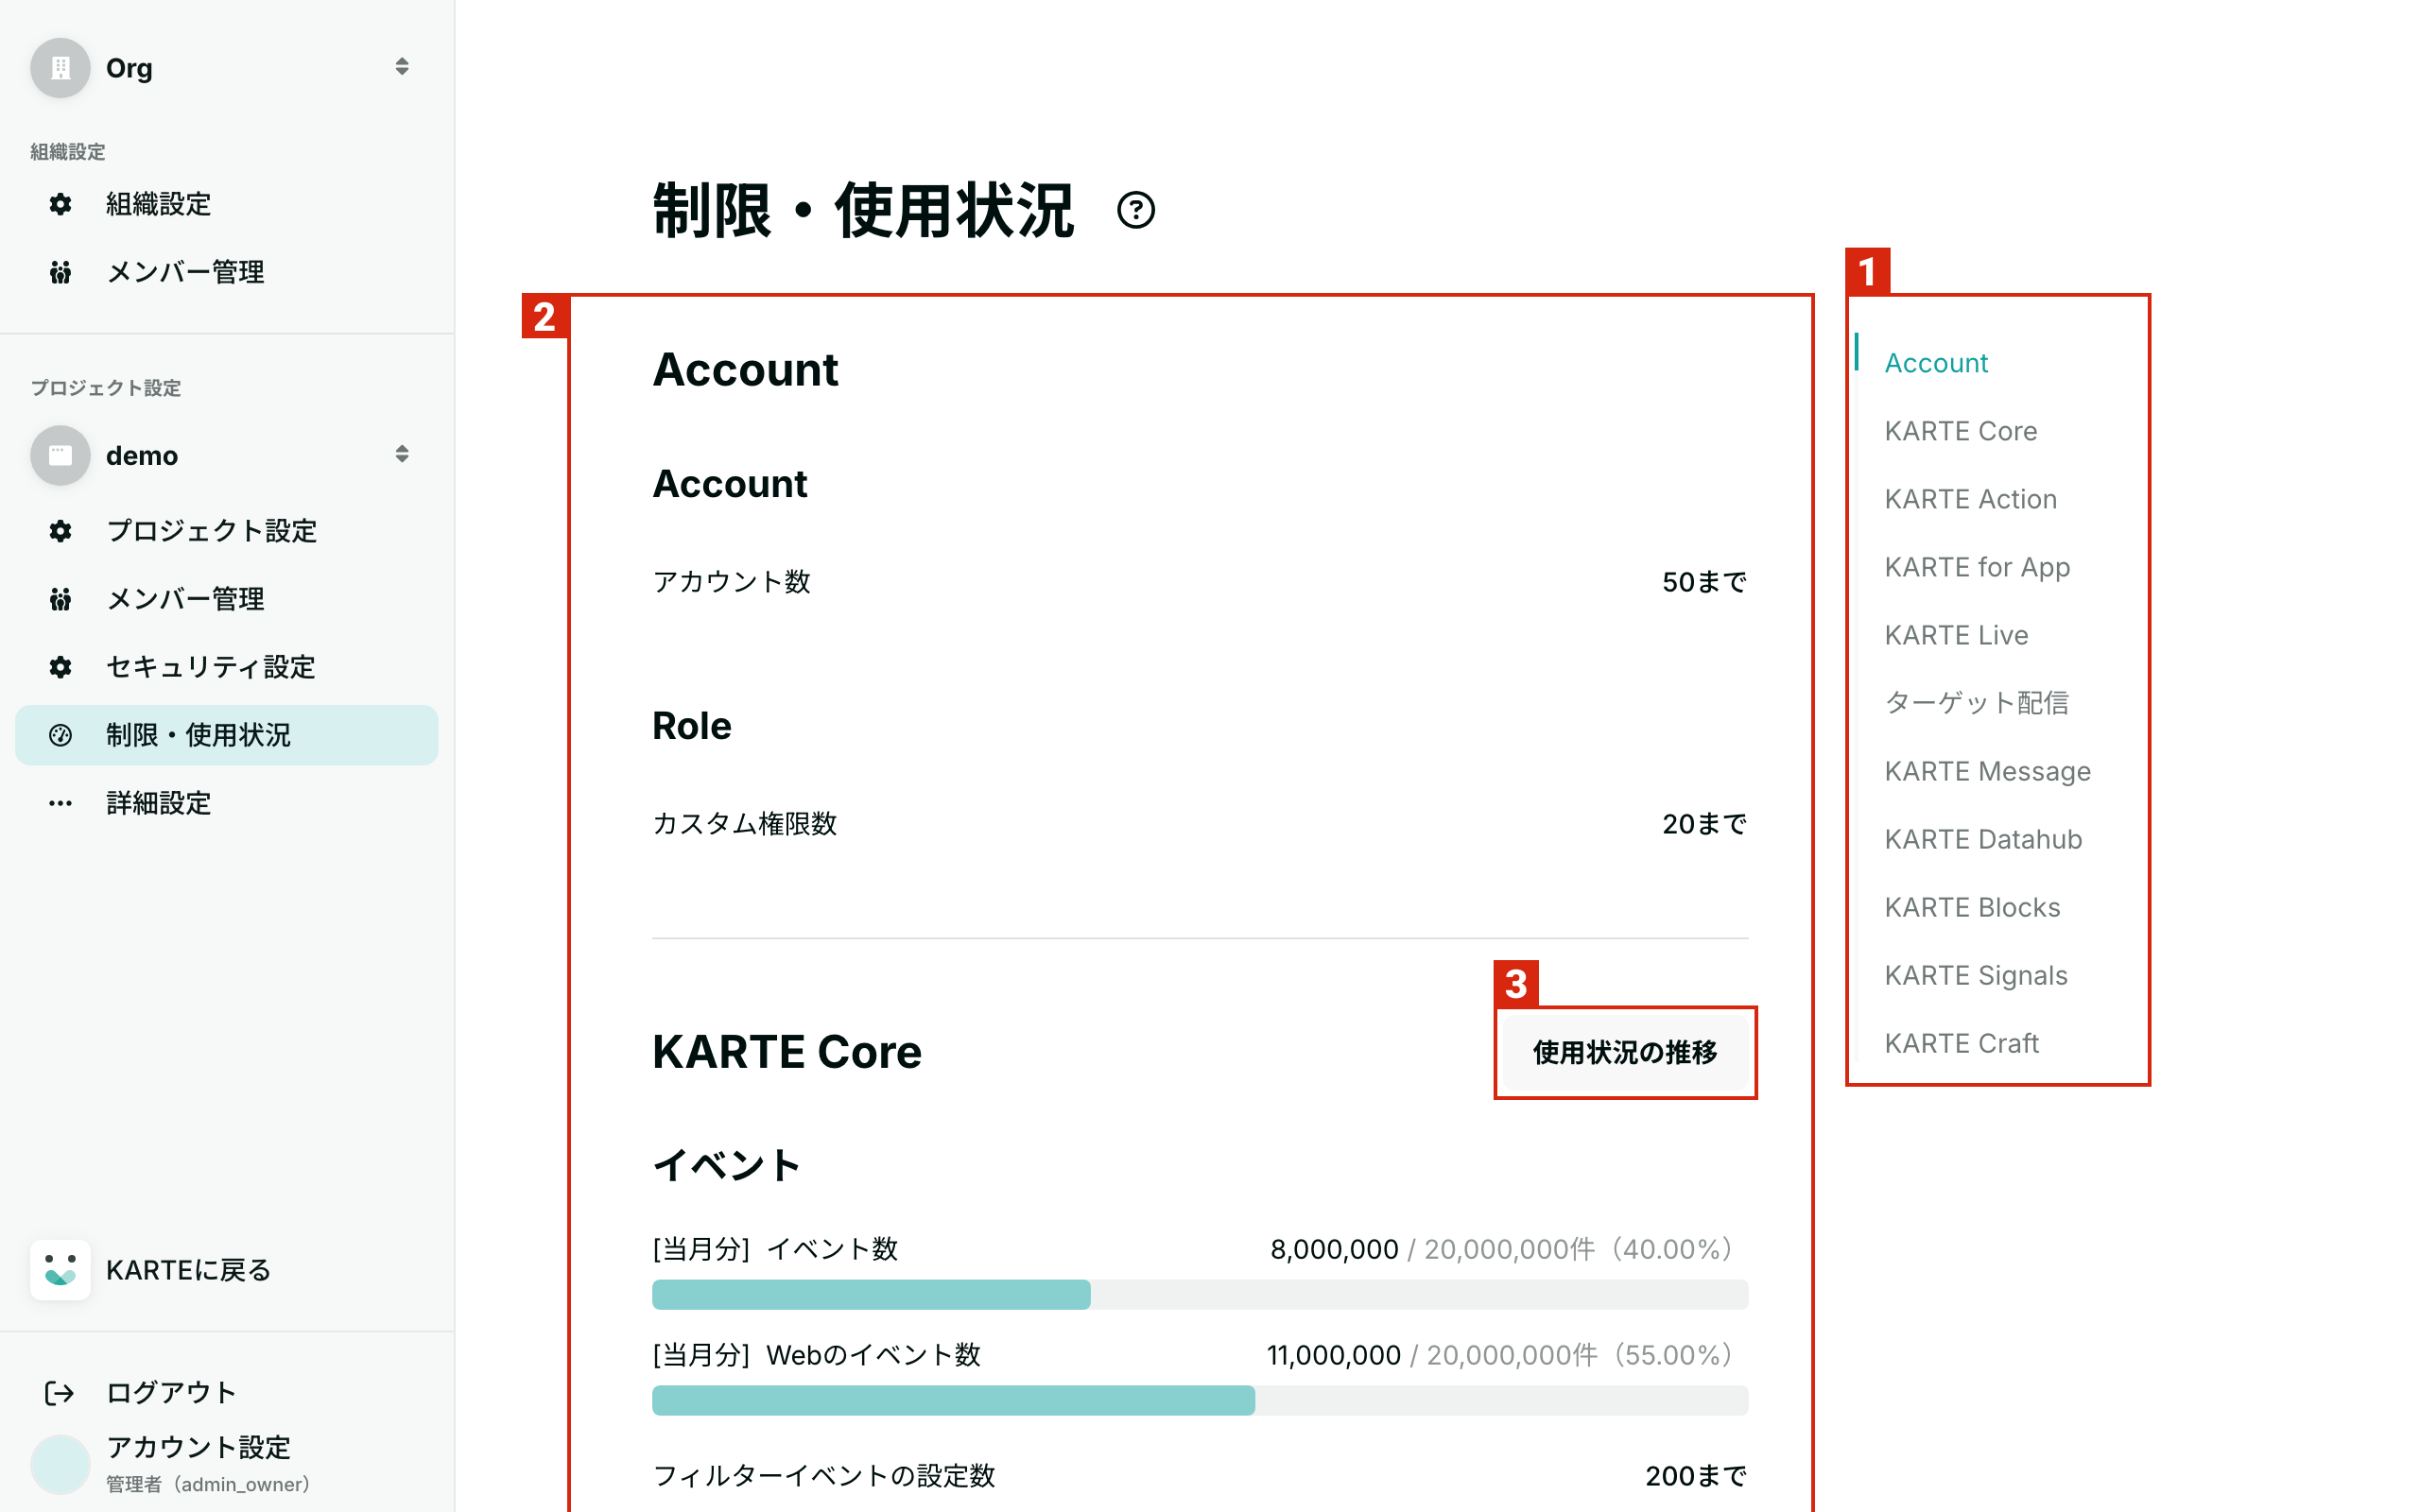Click the プロジェクト設定 gear icon
2420x1512 pixels.
60,531
